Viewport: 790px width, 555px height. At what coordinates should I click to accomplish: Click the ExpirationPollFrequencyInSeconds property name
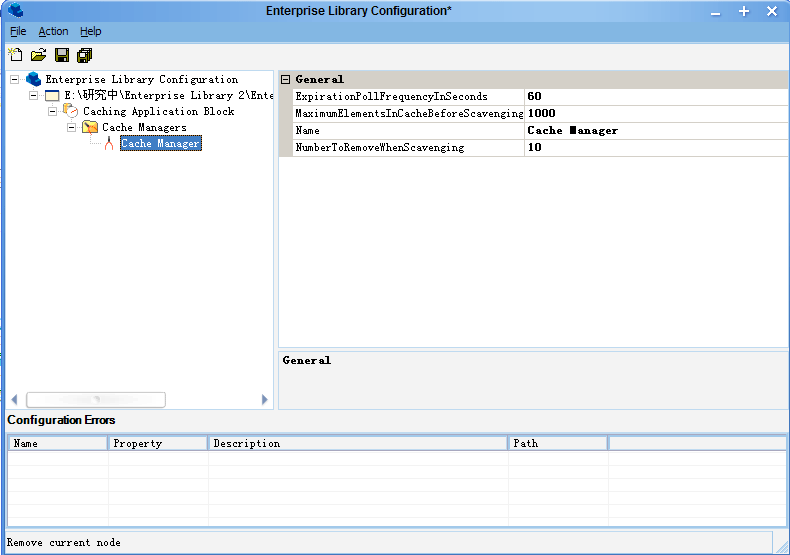tap(391, 96)
